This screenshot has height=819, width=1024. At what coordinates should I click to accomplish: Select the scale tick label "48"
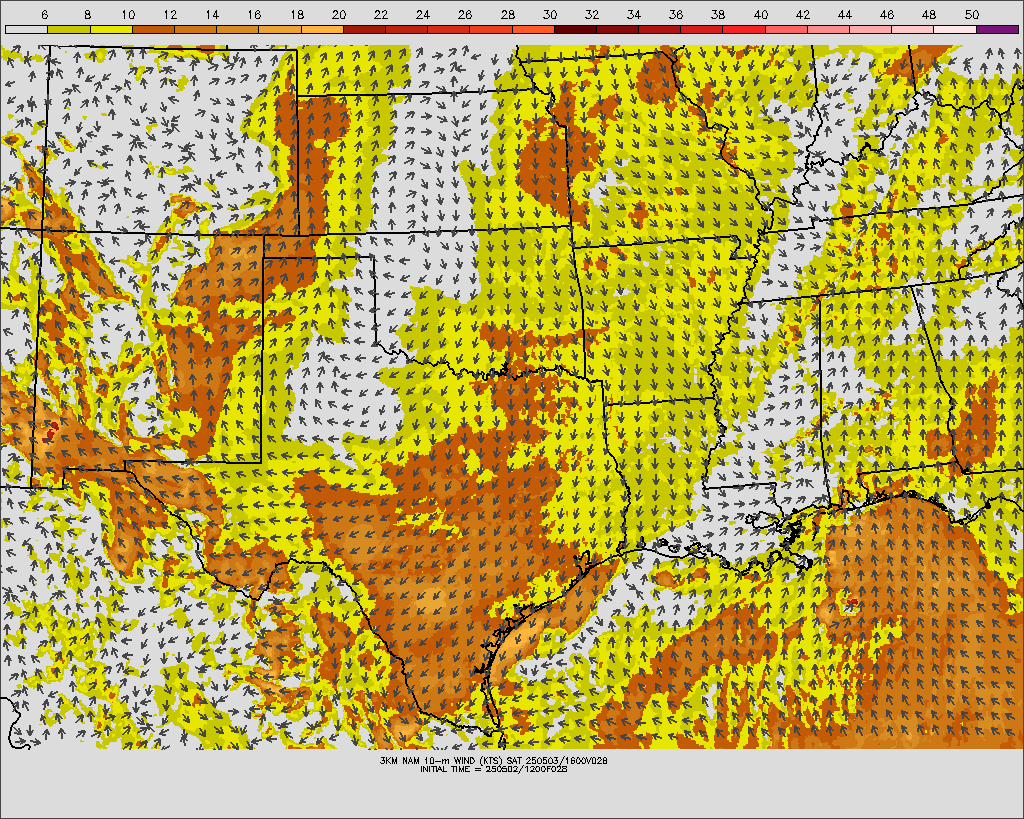click(929, 14)
